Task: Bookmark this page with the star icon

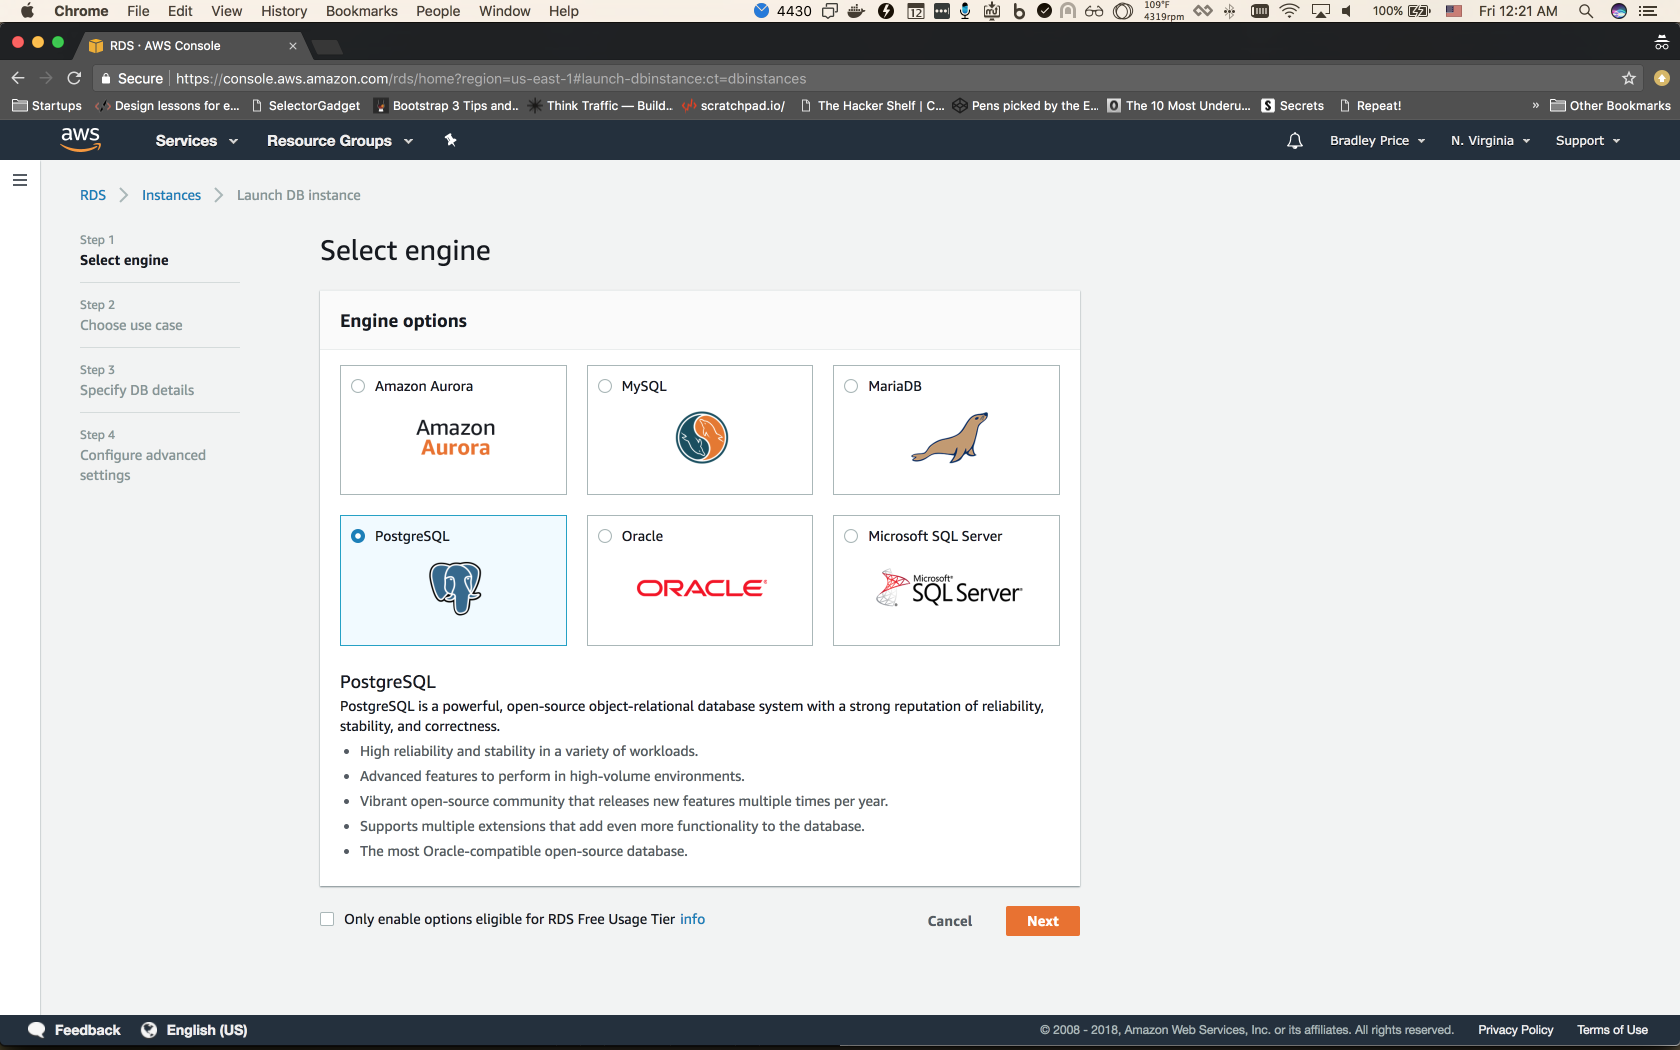Action: (x=1629, y=78)
